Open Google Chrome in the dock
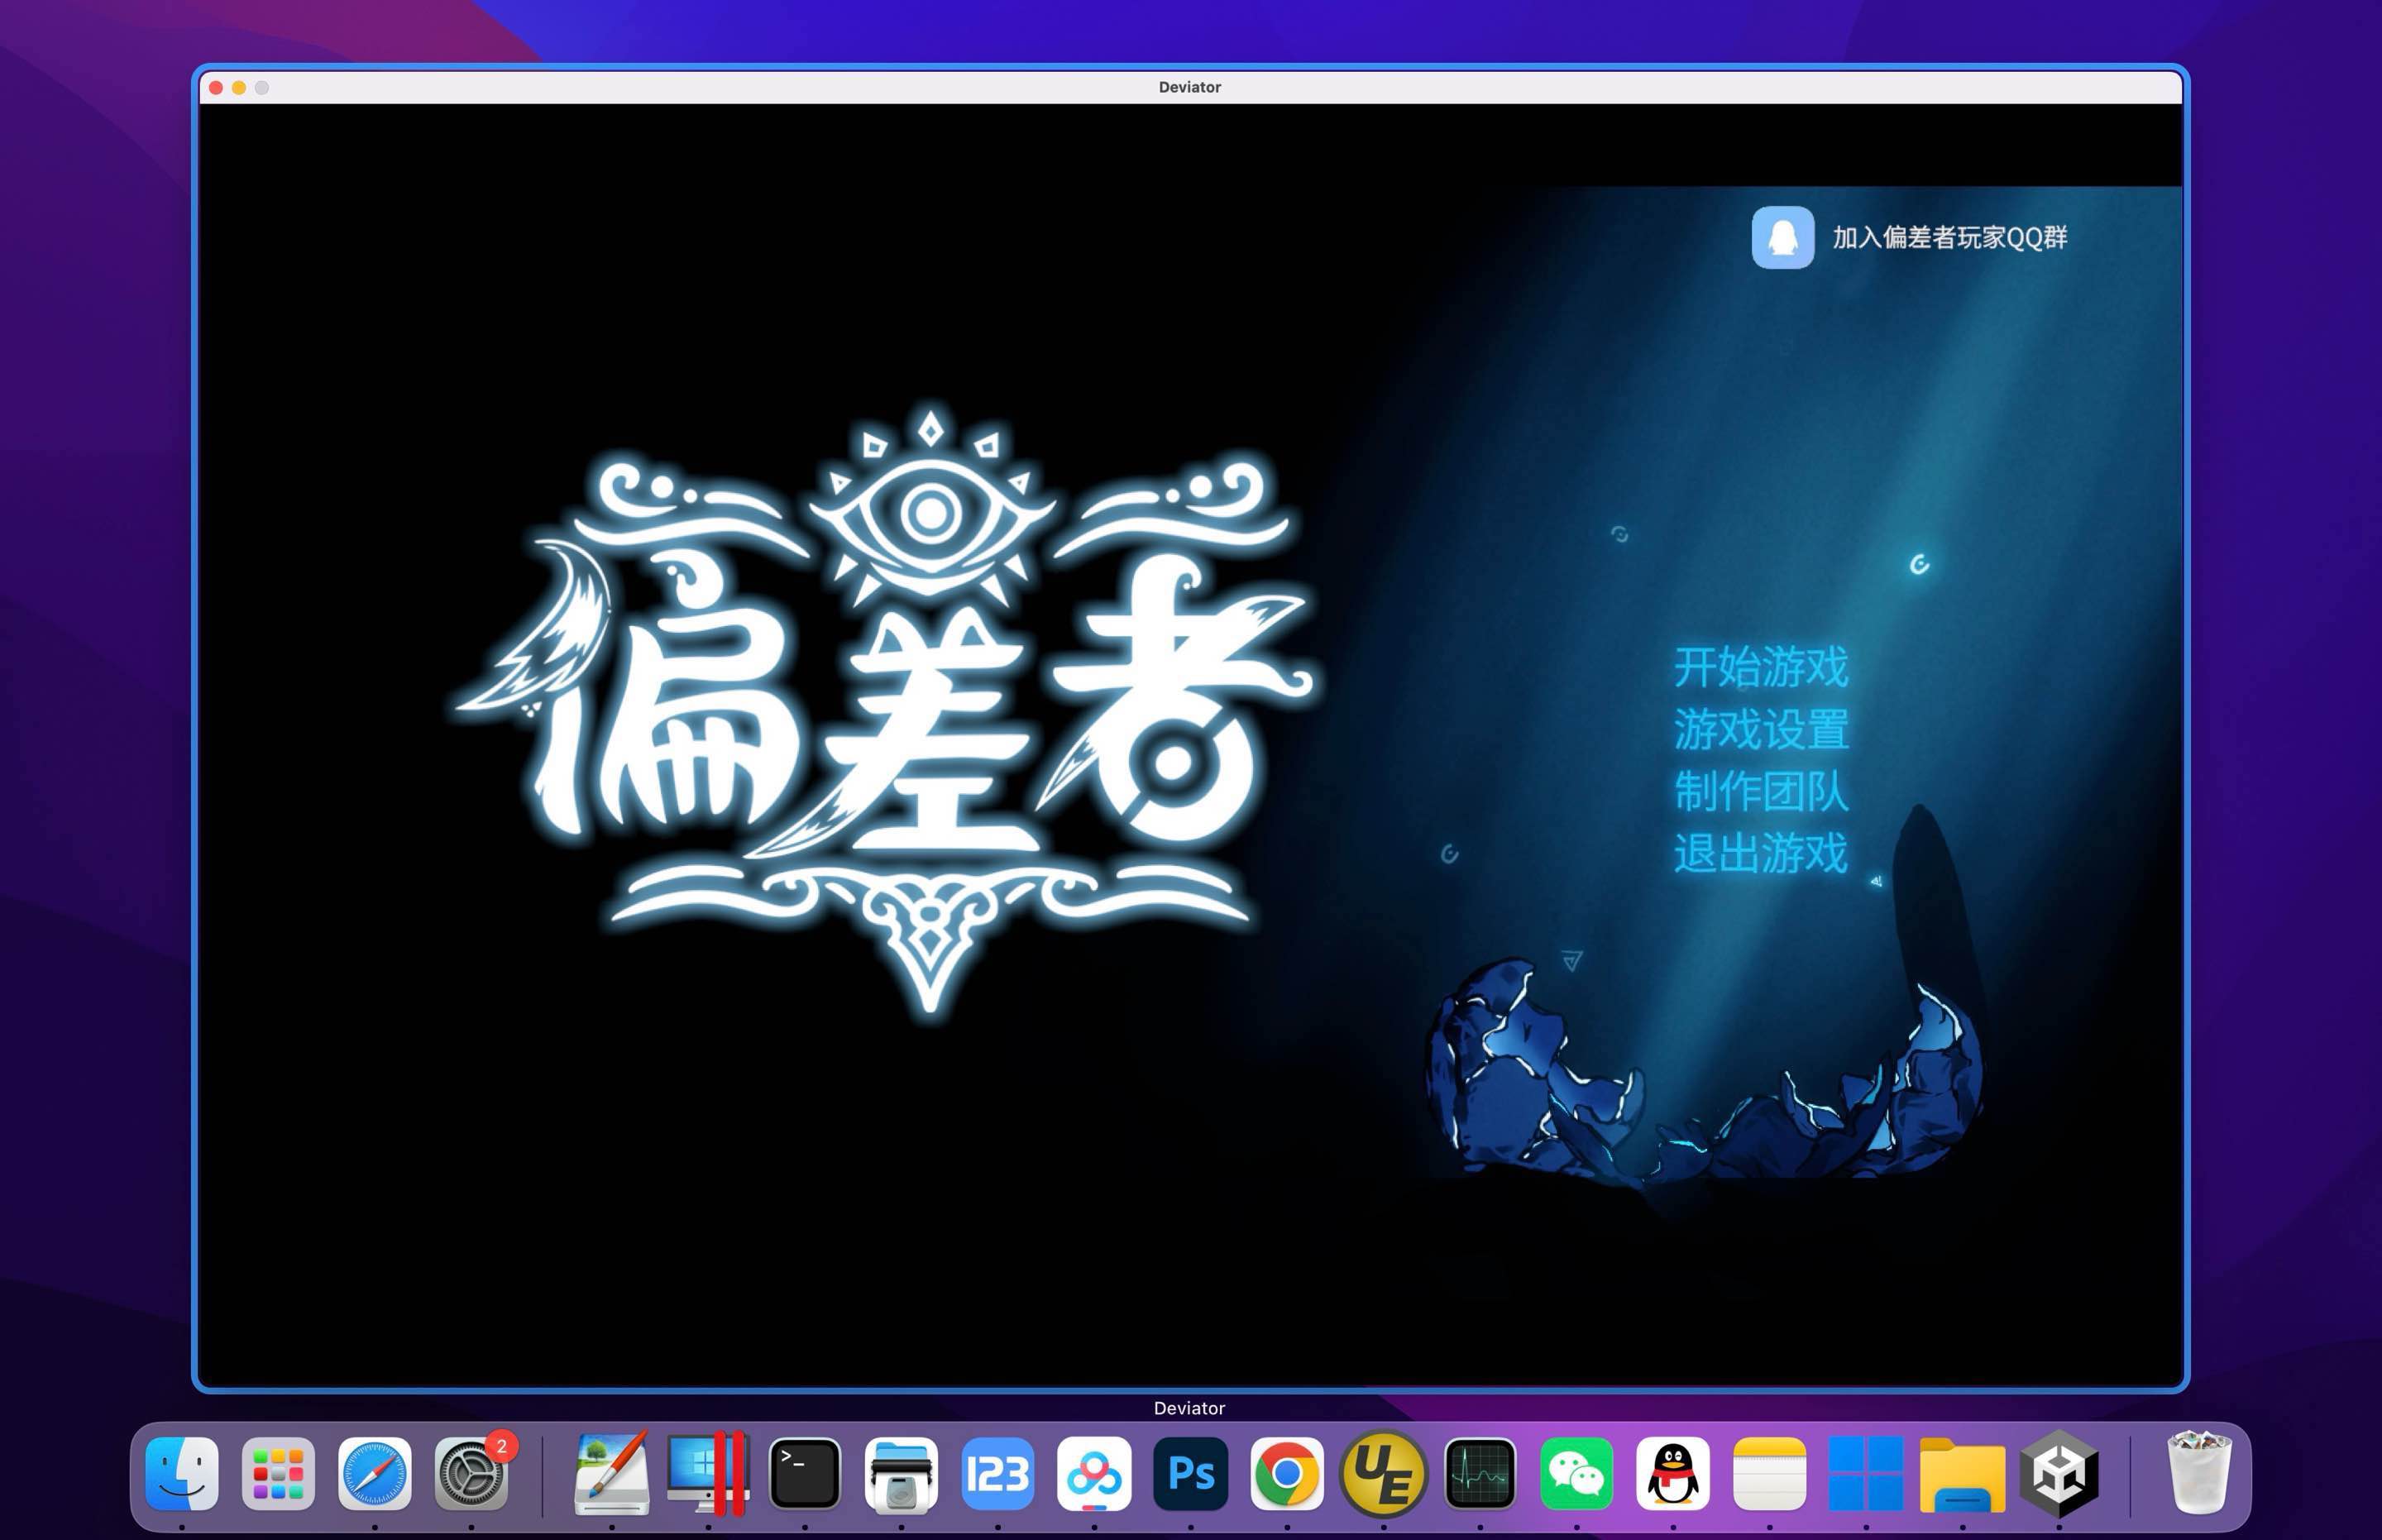Image resolution: width=2382 pixels, height=1540 pixels. click(1287, 1474)
